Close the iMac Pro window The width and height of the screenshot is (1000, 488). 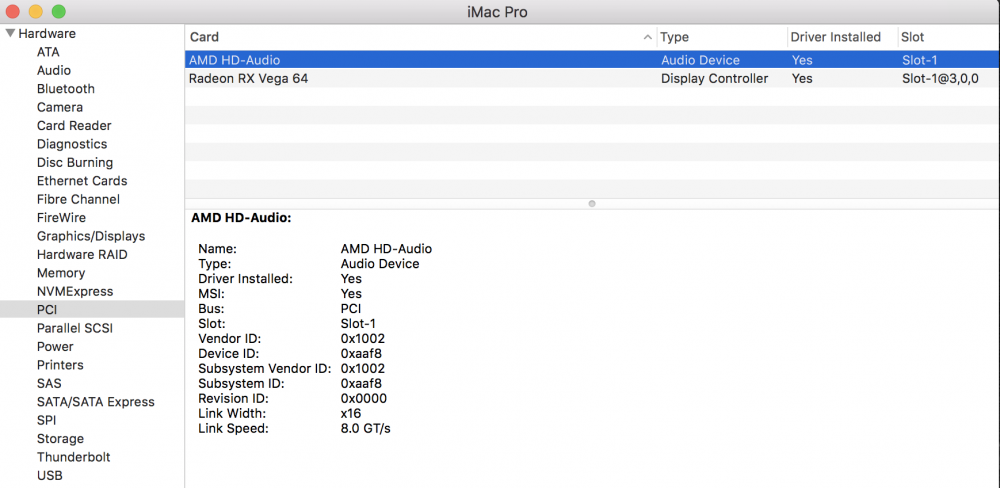click(x=13, y=11)
